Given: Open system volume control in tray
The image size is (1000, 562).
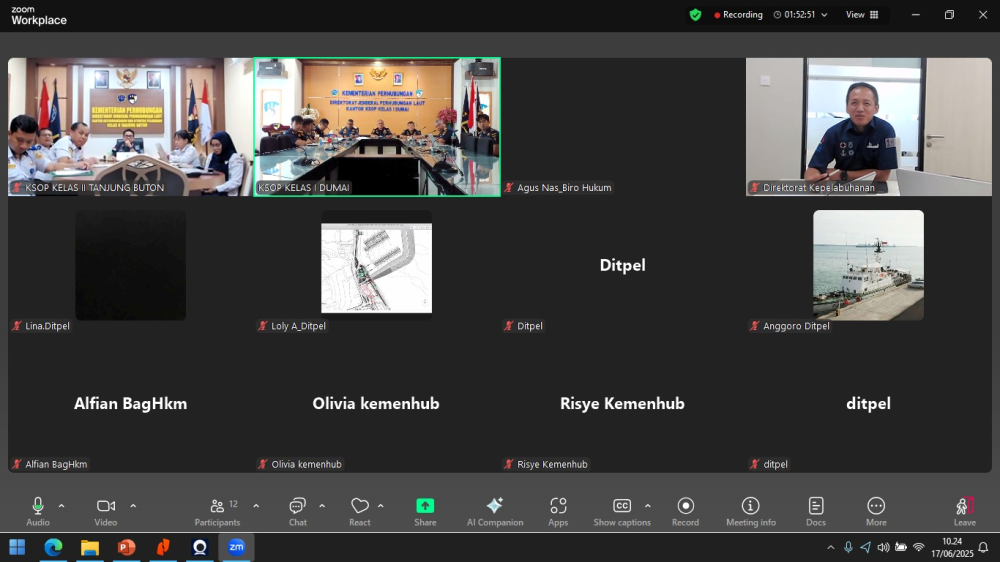Looking at the screenshot, I should coord(883,547).
